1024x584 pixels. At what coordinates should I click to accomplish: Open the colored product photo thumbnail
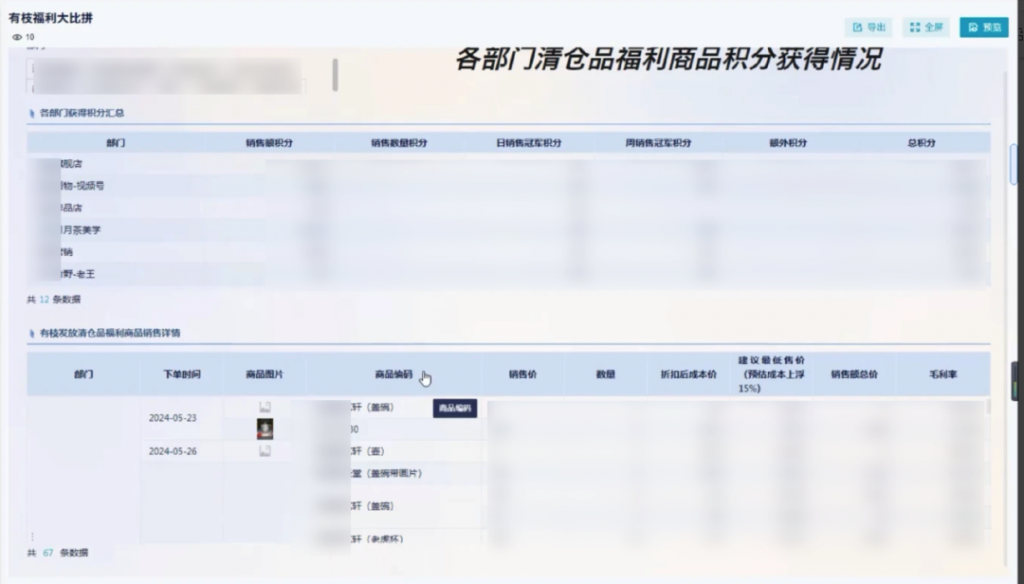pyautogui.click(x=265, y=429)
